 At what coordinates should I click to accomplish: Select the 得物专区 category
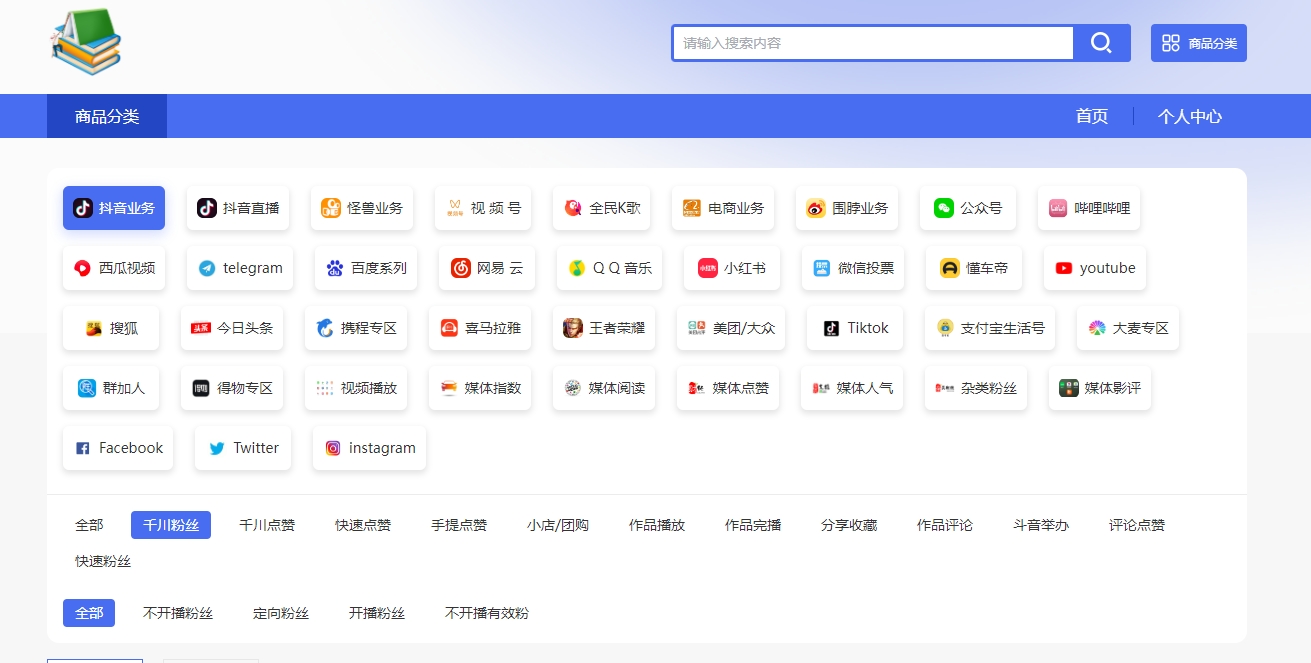pyautogui.click(x=232, y=388)
